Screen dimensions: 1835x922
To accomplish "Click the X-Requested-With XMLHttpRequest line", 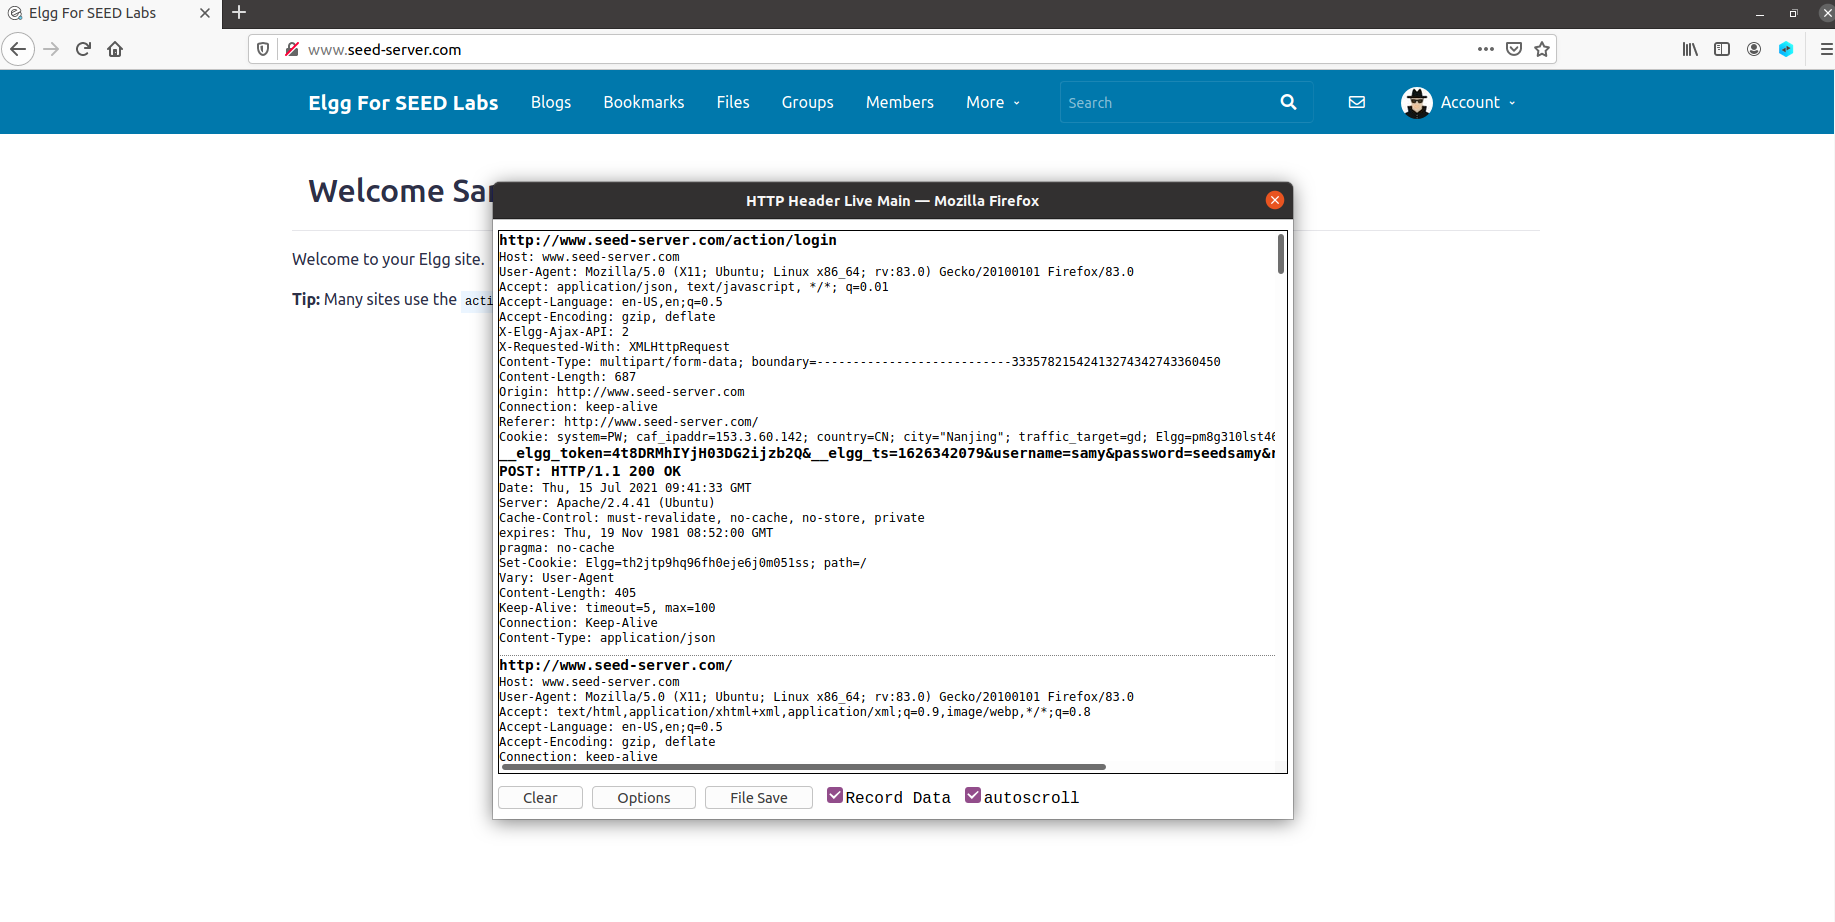I will tap(614, 347).
